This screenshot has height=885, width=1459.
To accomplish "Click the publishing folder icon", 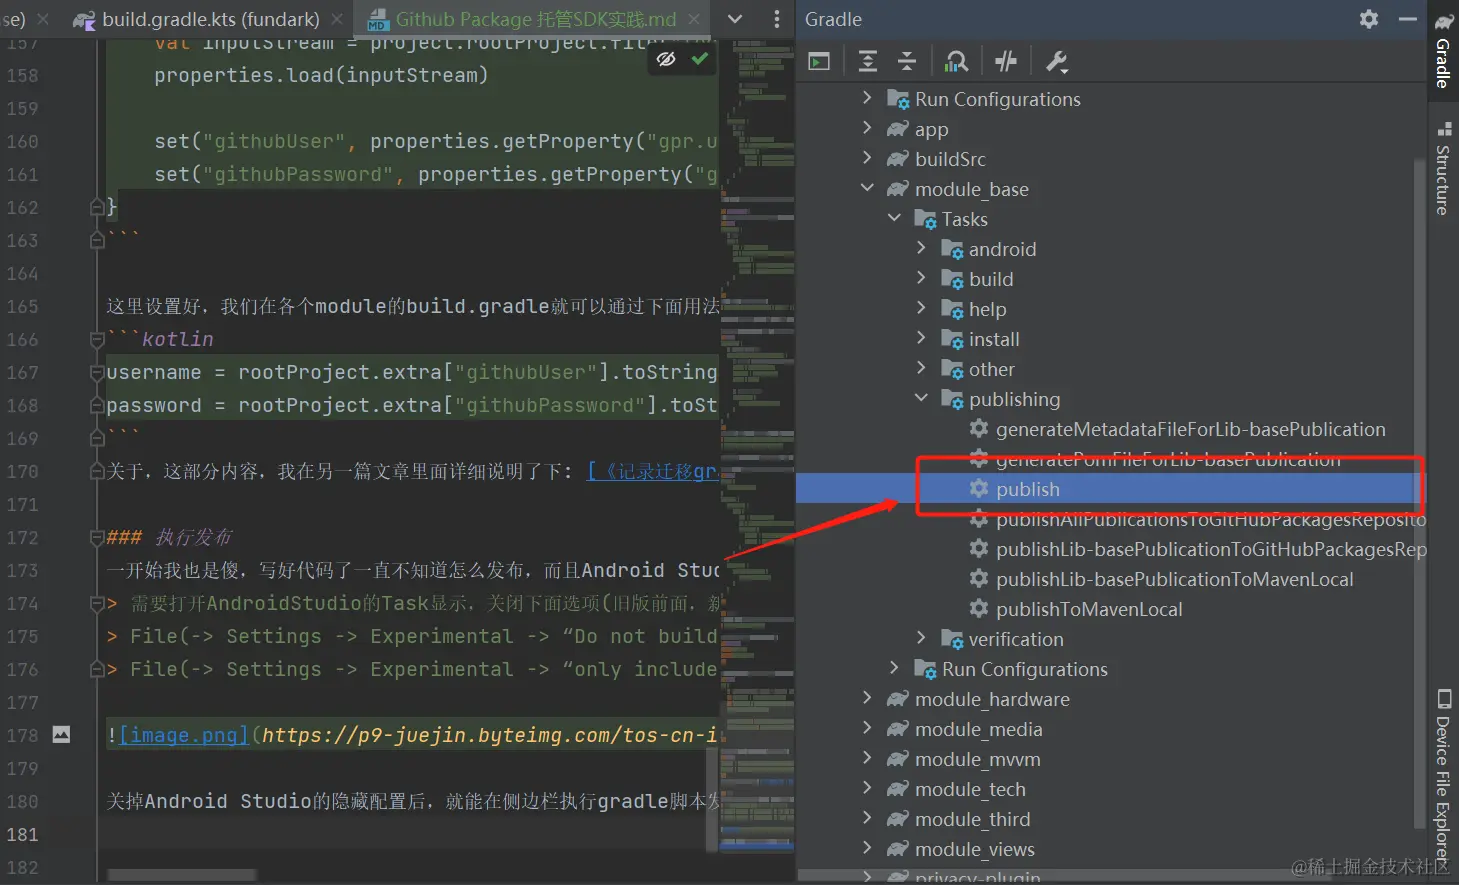I will tap(953, 399).
